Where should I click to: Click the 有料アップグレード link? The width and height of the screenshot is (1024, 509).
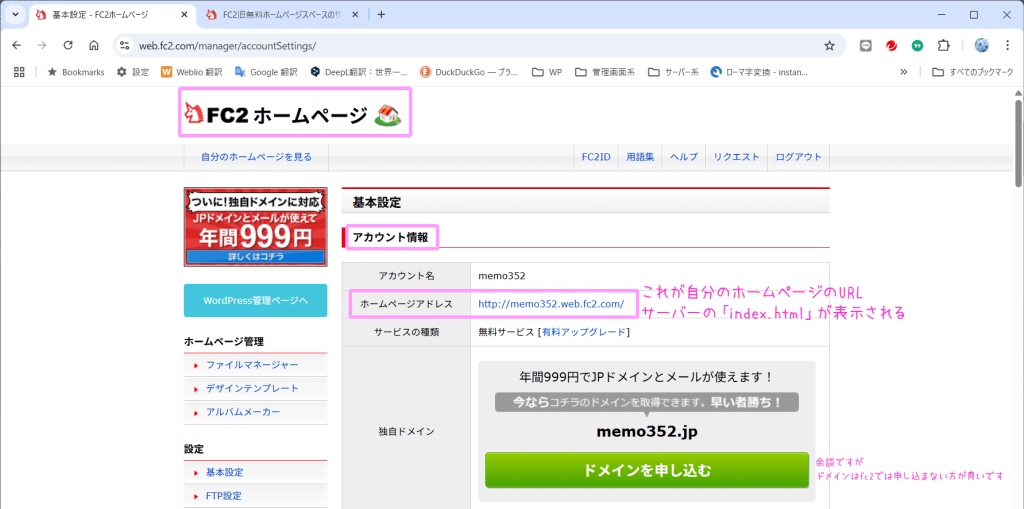coord(583,332)
